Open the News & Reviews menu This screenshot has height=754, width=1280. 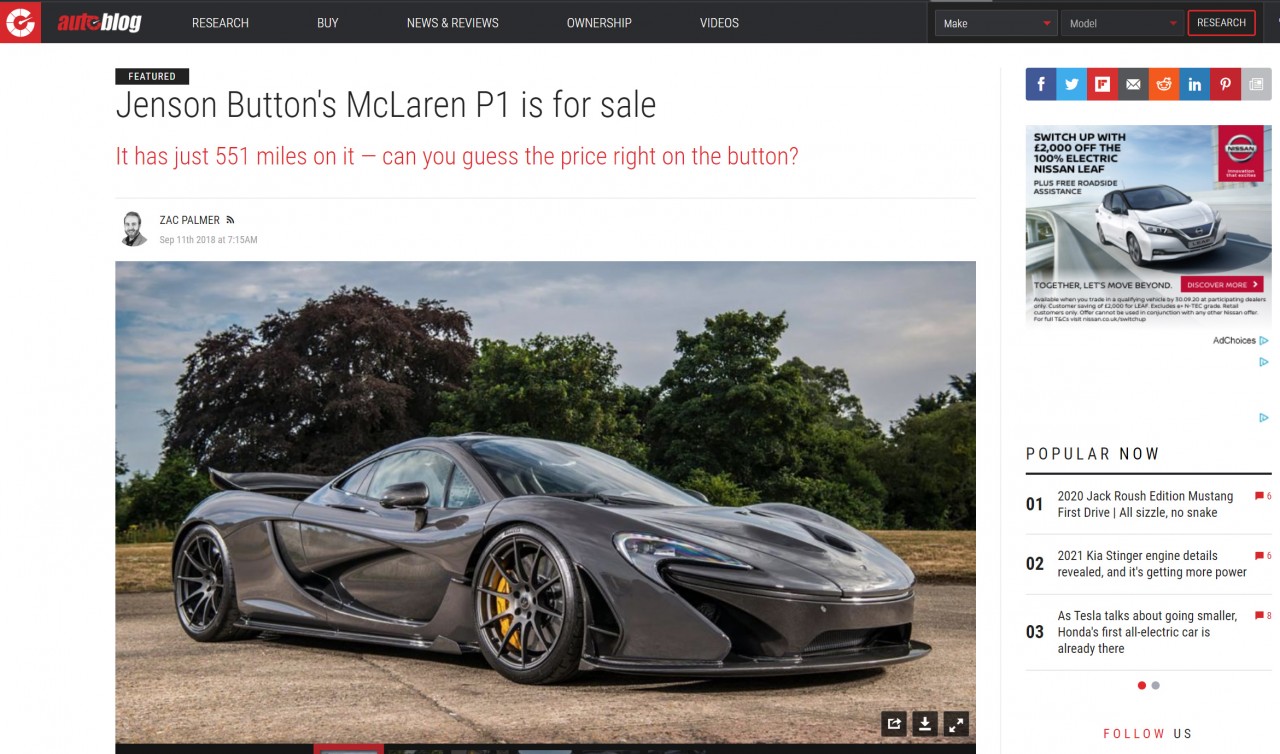pos(452,23)
